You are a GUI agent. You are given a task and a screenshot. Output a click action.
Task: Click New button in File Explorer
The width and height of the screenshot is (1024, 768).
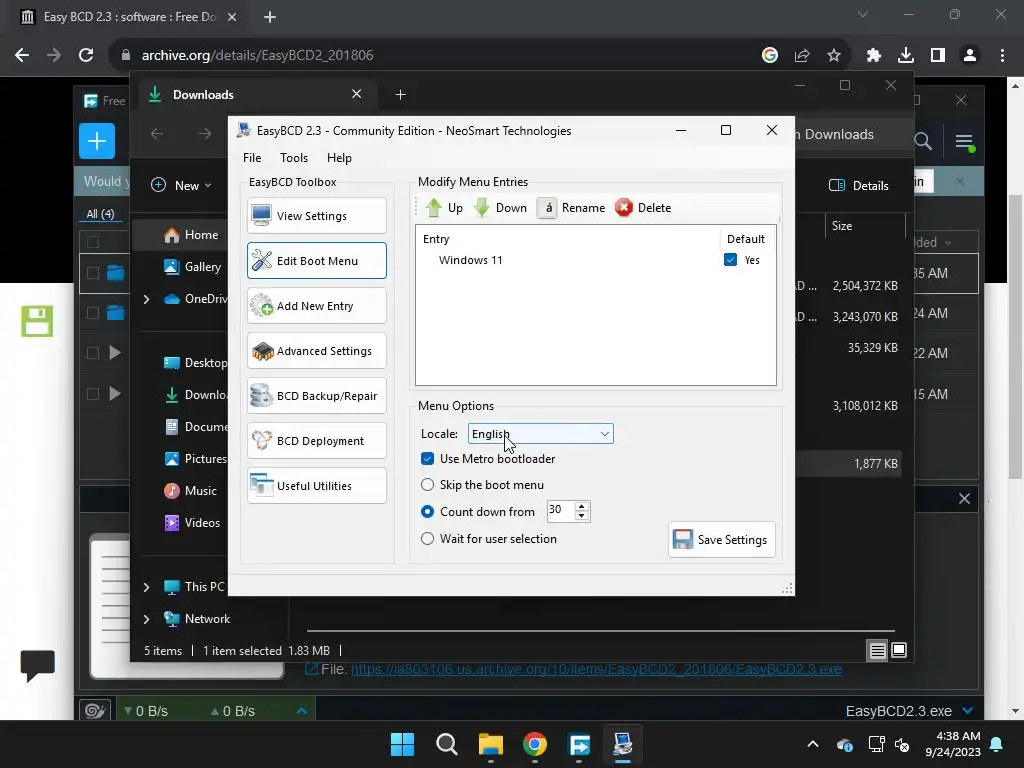[182, 185]
